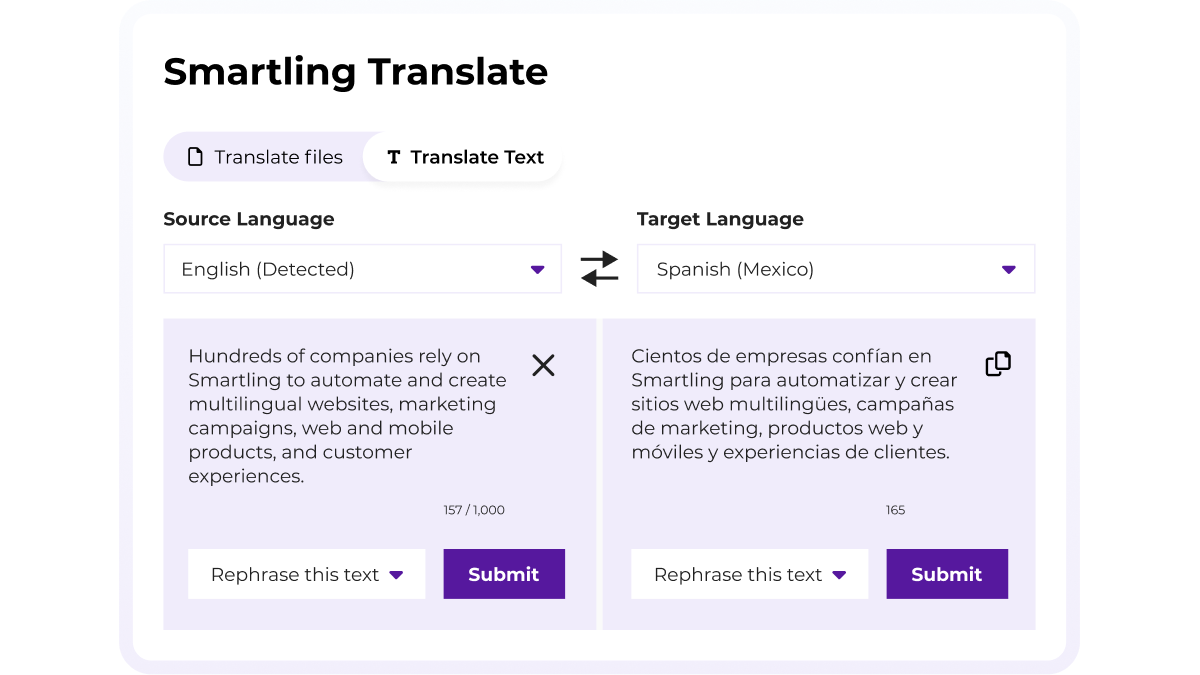
Task: Open the Spanish (Mexico) target language dropdown
Action: click(x=835, y=269)
